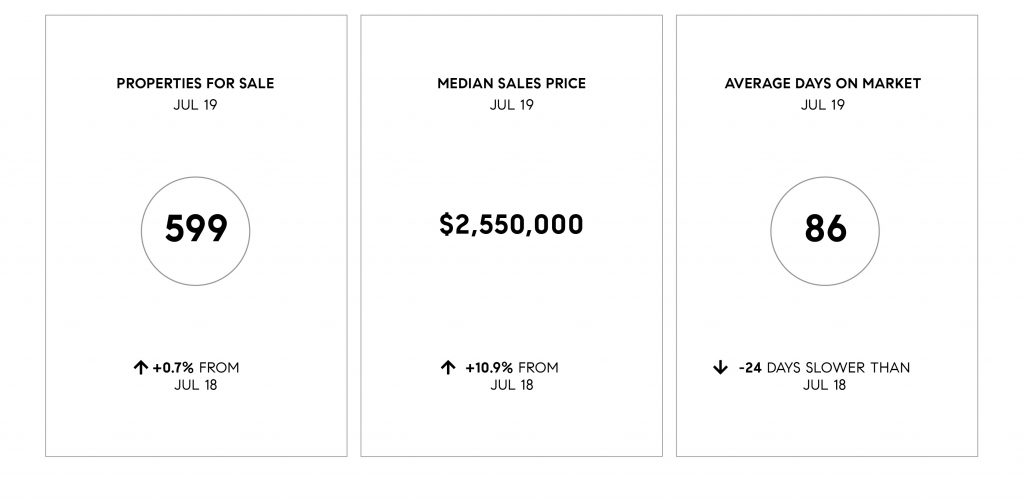The width and height of the screenshot is (1024, 502).
Task: Select the -24 days slower than text
Action: (824, 368)
